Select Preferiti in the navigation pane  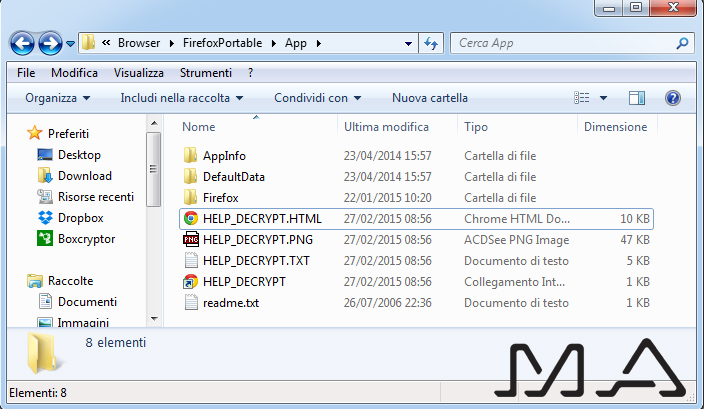tap(68, 134)
